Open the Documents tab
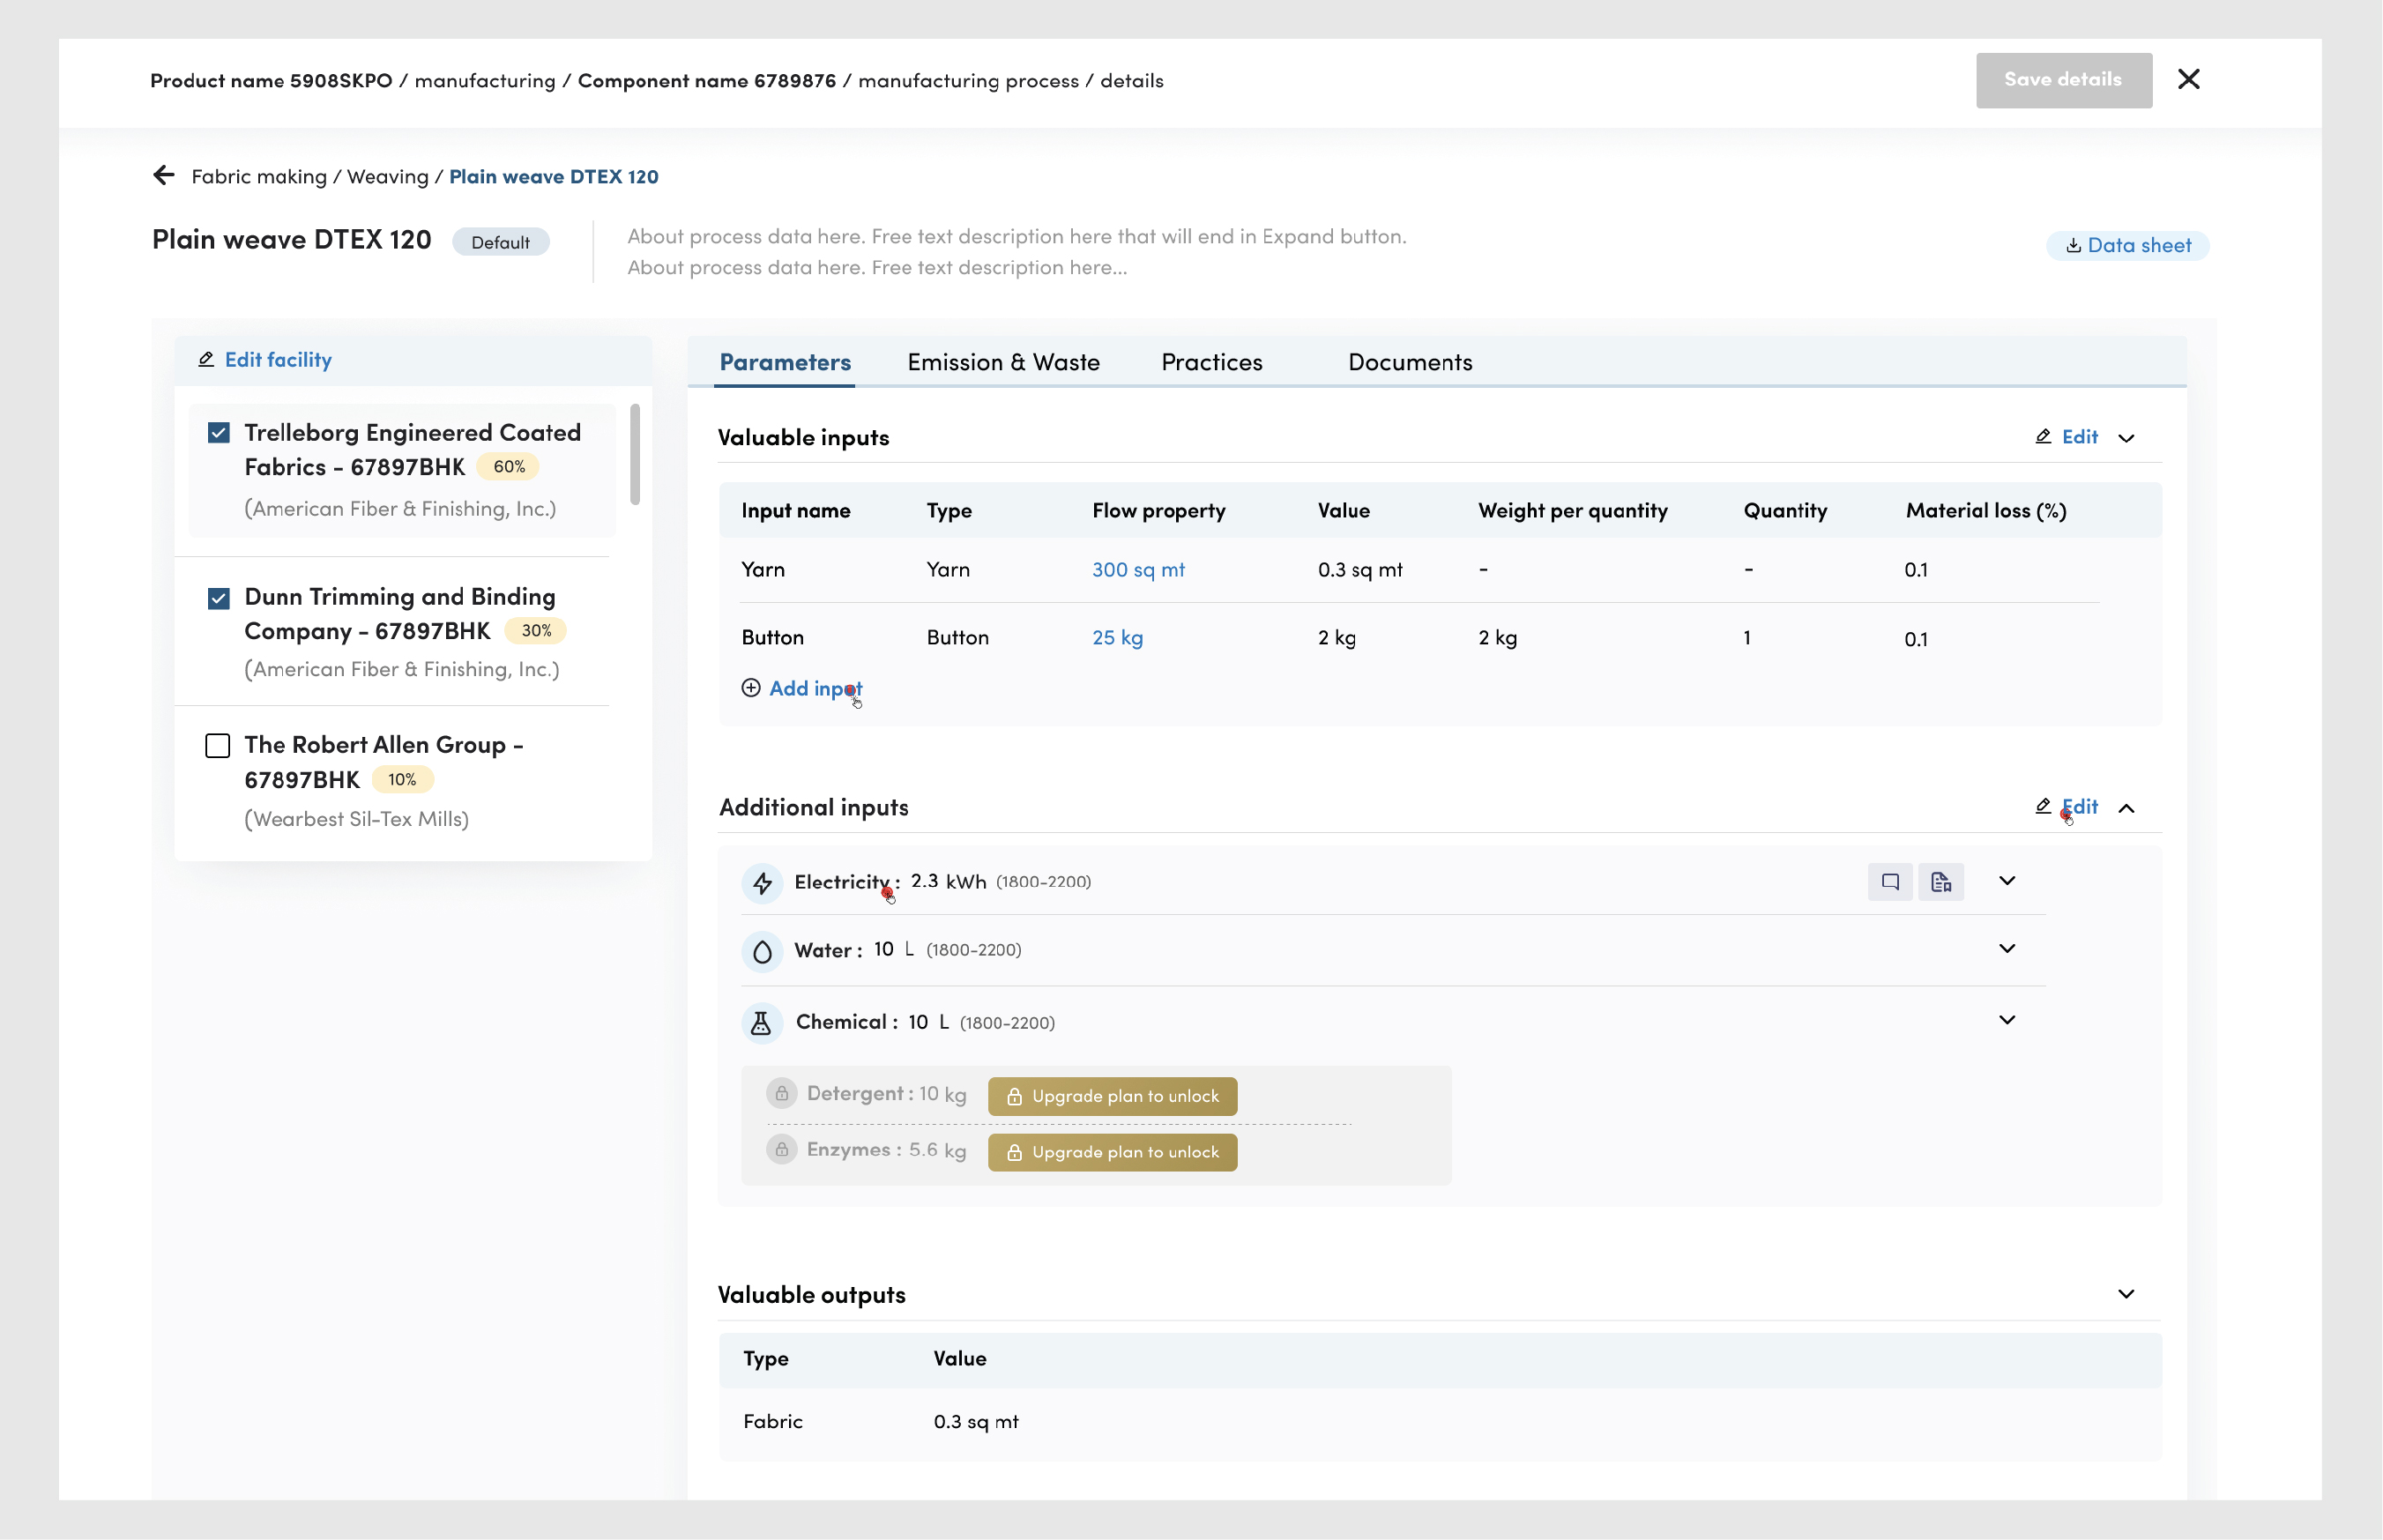This screenshot has width=2383, height=1540. click(1409, 362)
